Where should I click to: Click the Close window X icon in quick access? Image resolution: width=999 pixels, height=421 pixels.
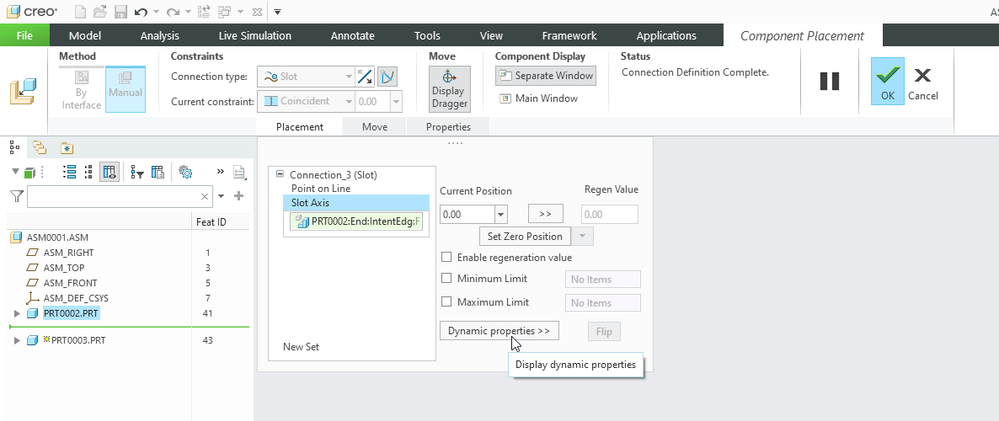pos(256,12)
